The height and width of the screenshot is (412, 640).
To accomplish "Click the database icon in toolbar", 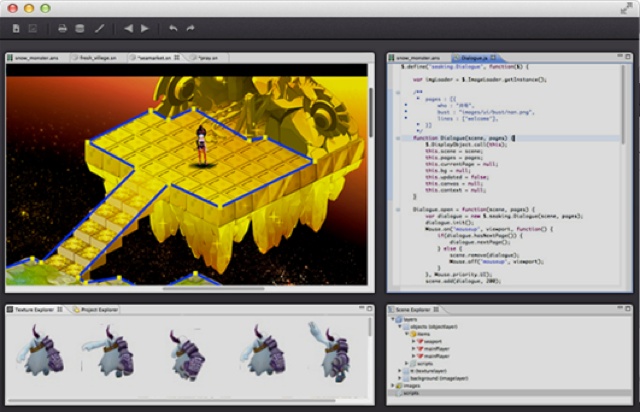I will coord(80,29).
